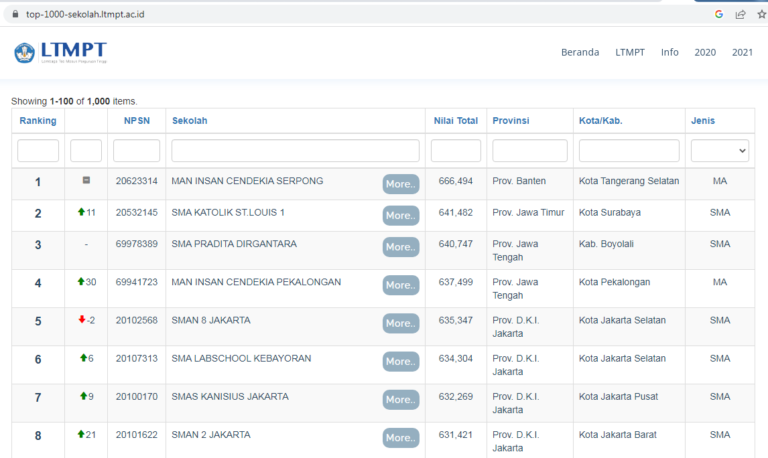Click the NPSN filter text box
This screenshot has width=768, height=458.
[136, 150]
